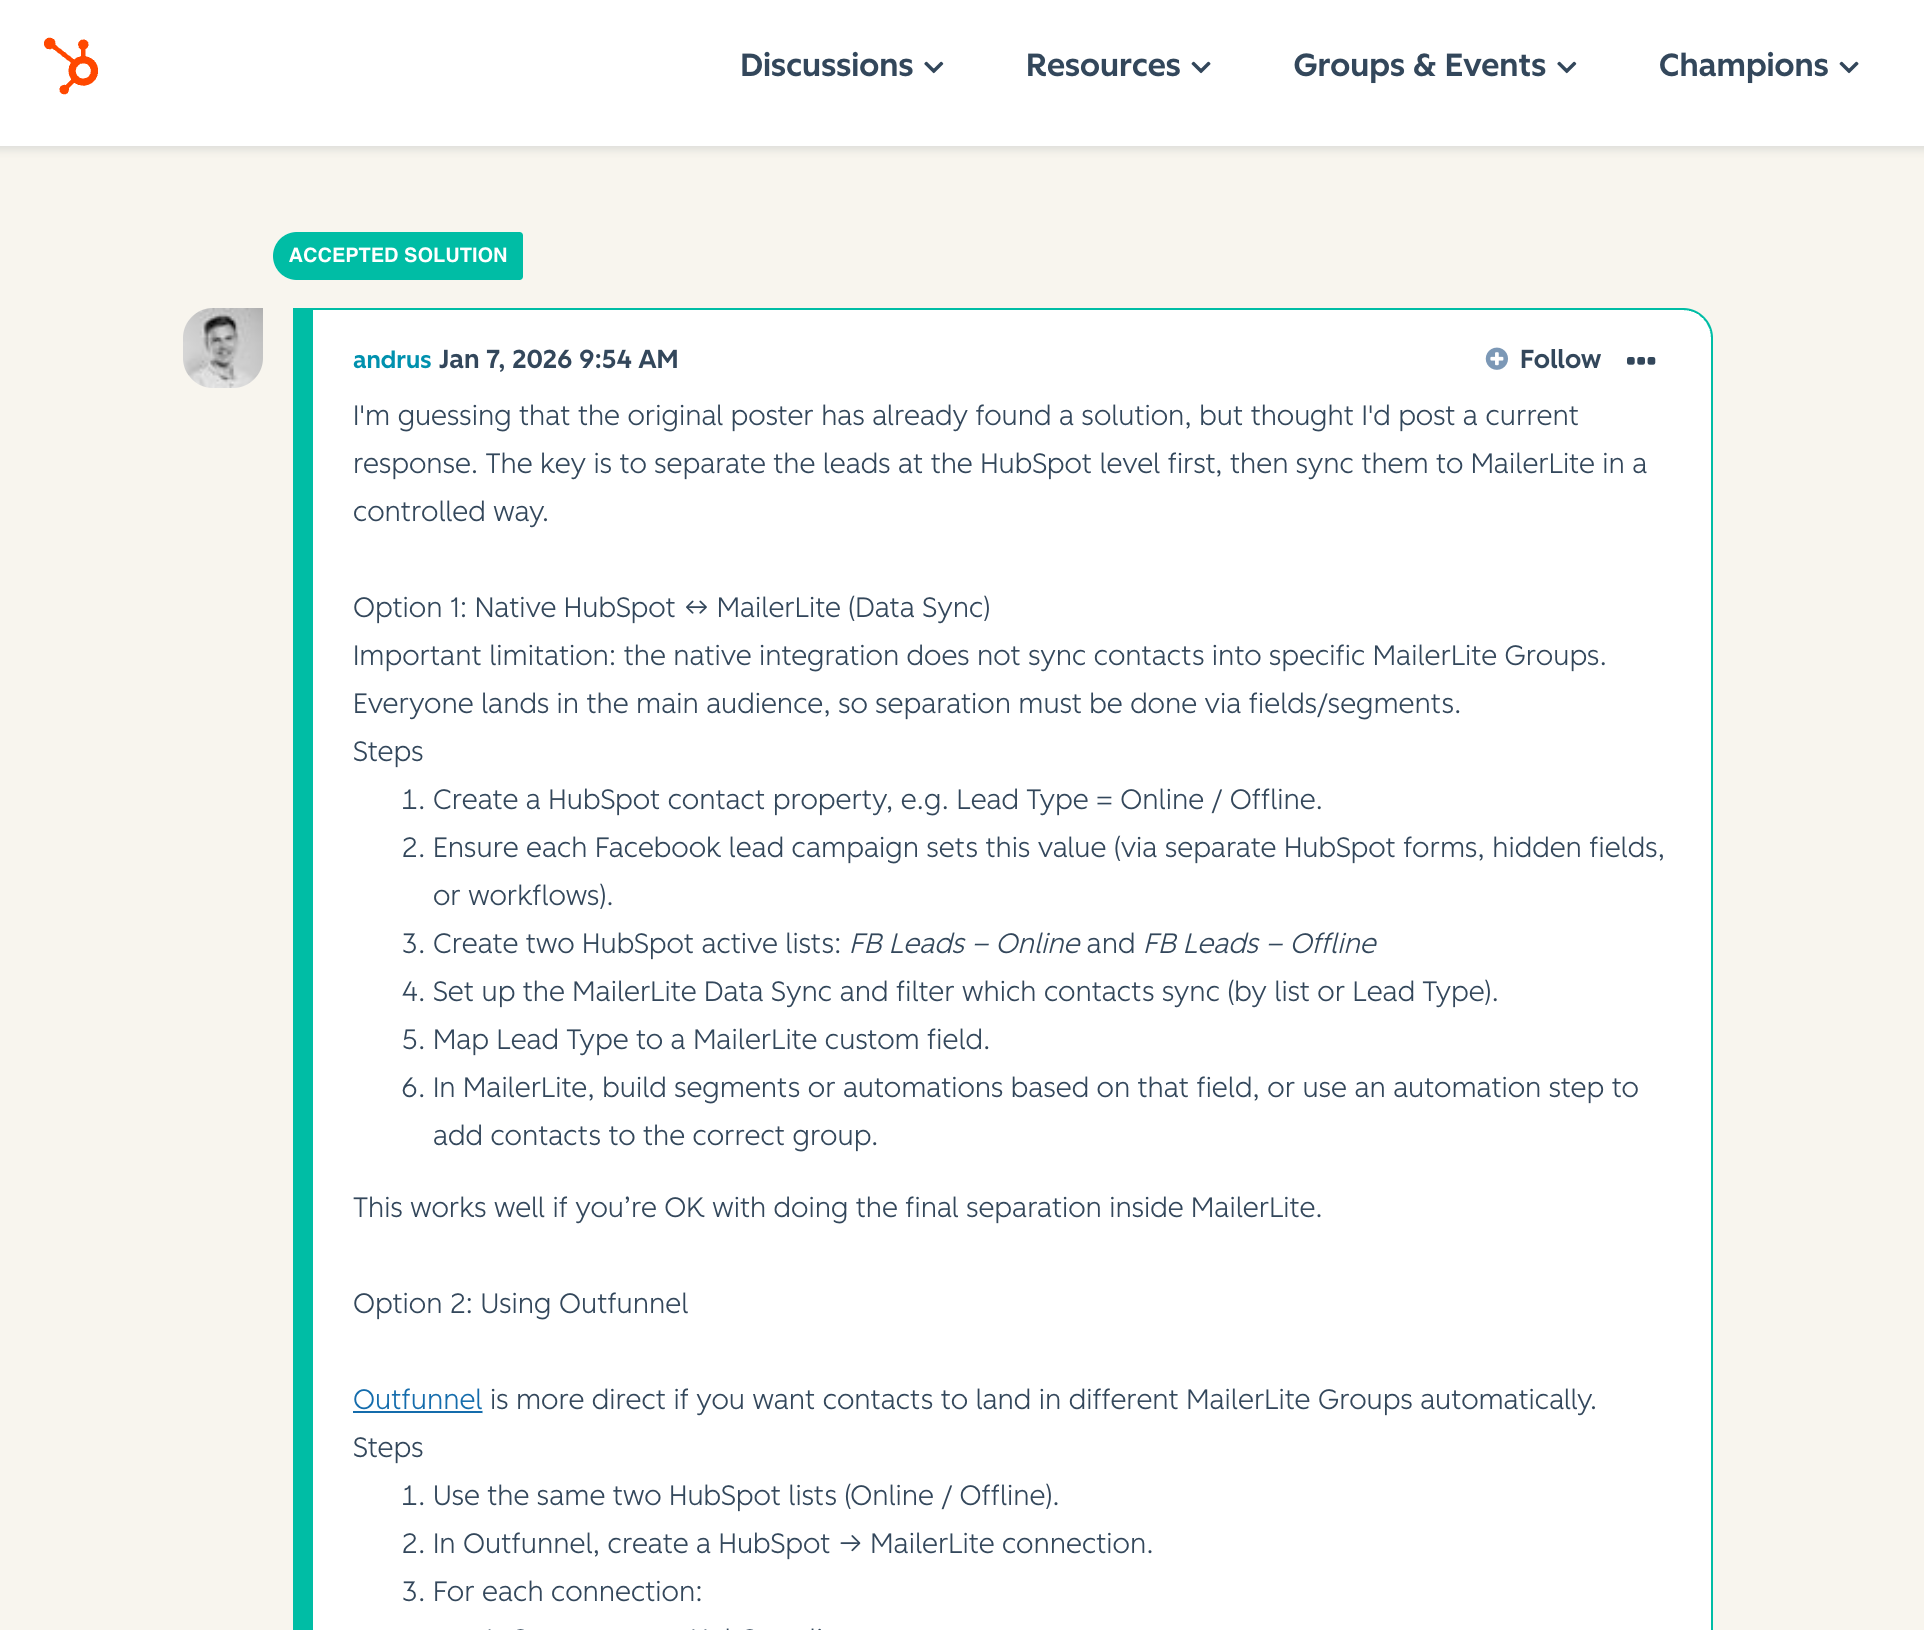Click andrus's profile photo avatar
1924x1630 pixels.
pyautogui.click(x=223, y=348)
